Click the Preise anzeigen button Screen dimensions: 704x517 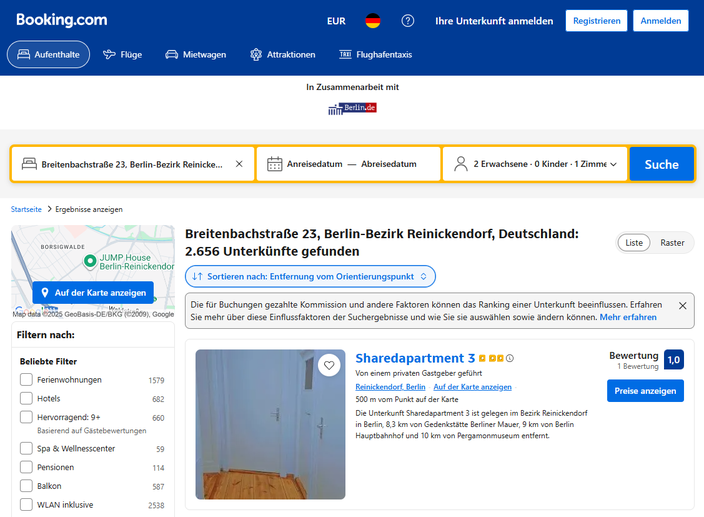click(x=645, y=391)
